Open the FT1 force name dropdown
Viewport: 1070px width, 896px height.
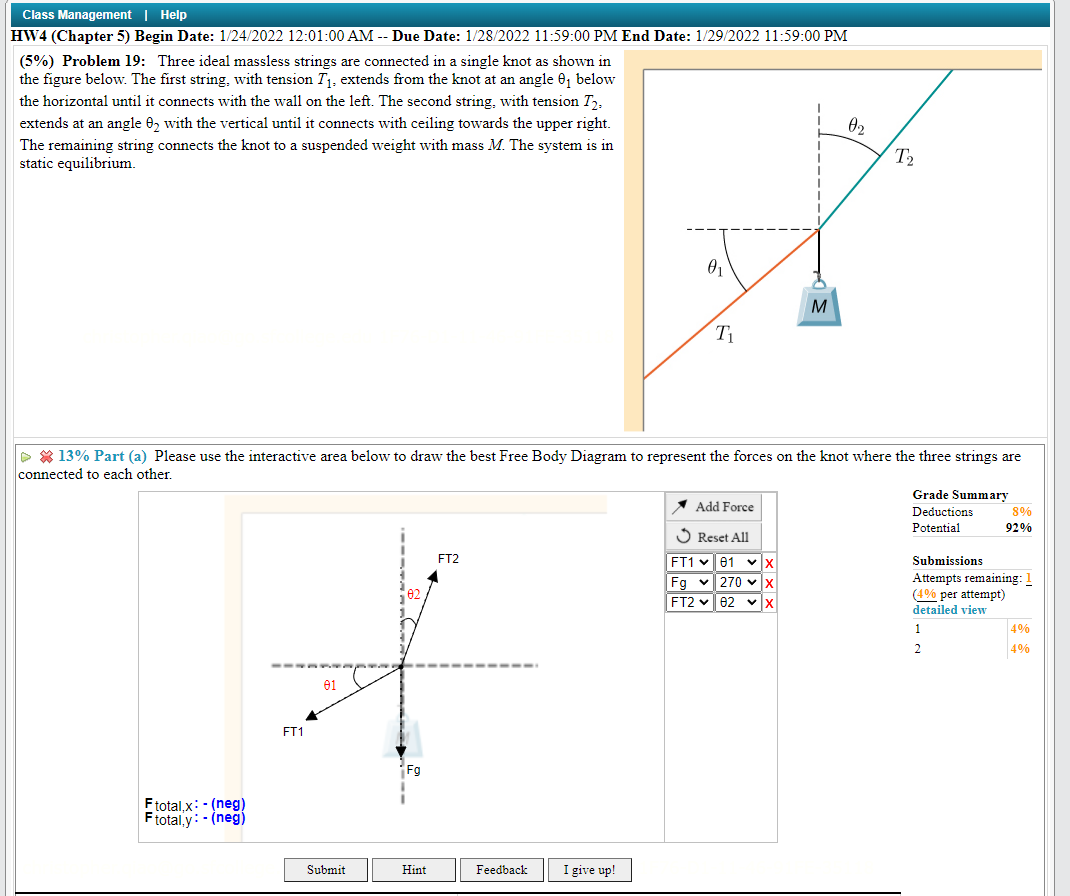[688, 562]
